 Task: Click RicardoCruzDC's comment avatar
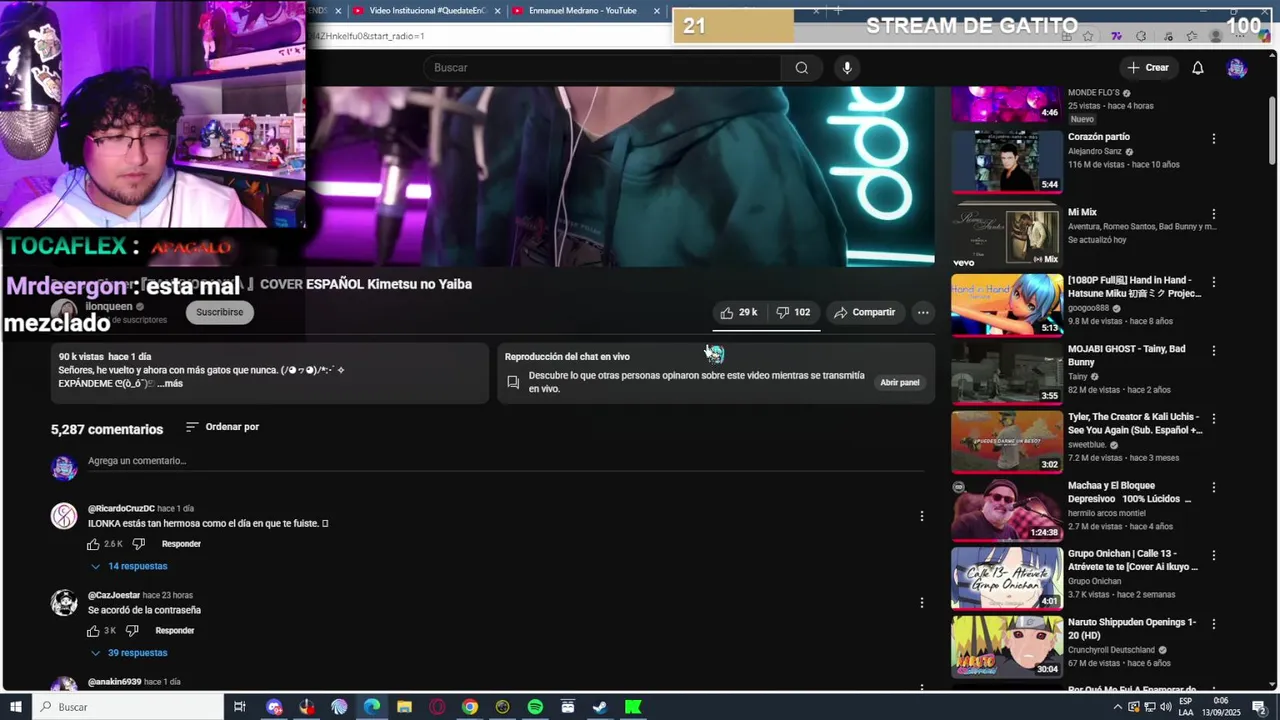coord(64,516)
